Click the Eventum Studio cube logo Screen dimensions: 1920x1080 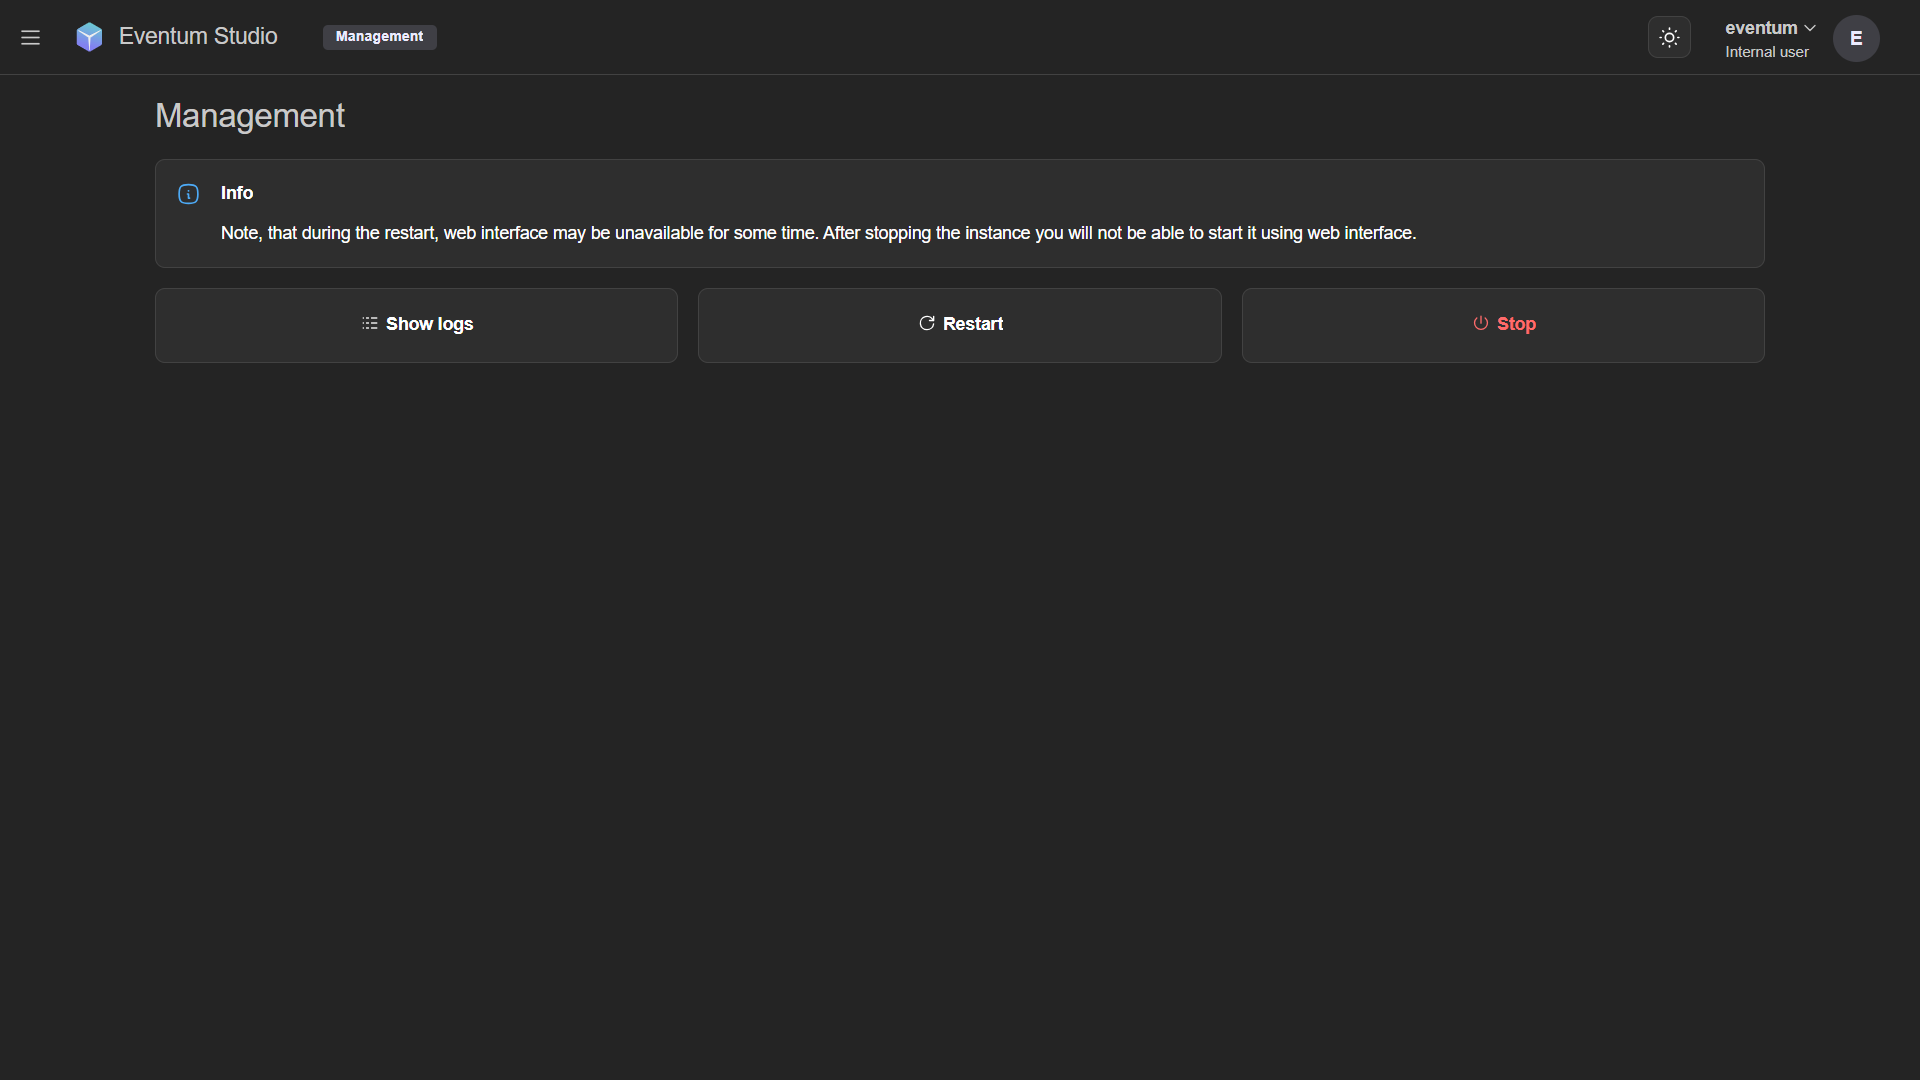89,37
